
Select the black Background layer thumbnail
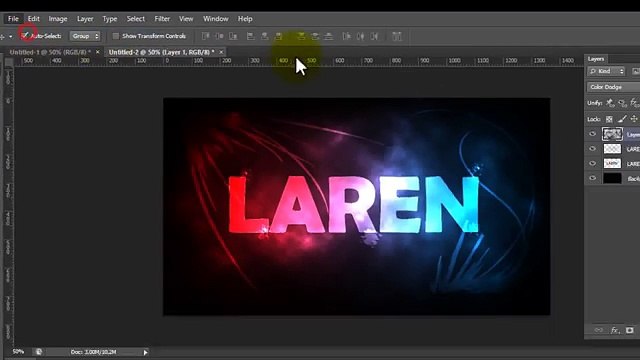[x=612, y=178]
